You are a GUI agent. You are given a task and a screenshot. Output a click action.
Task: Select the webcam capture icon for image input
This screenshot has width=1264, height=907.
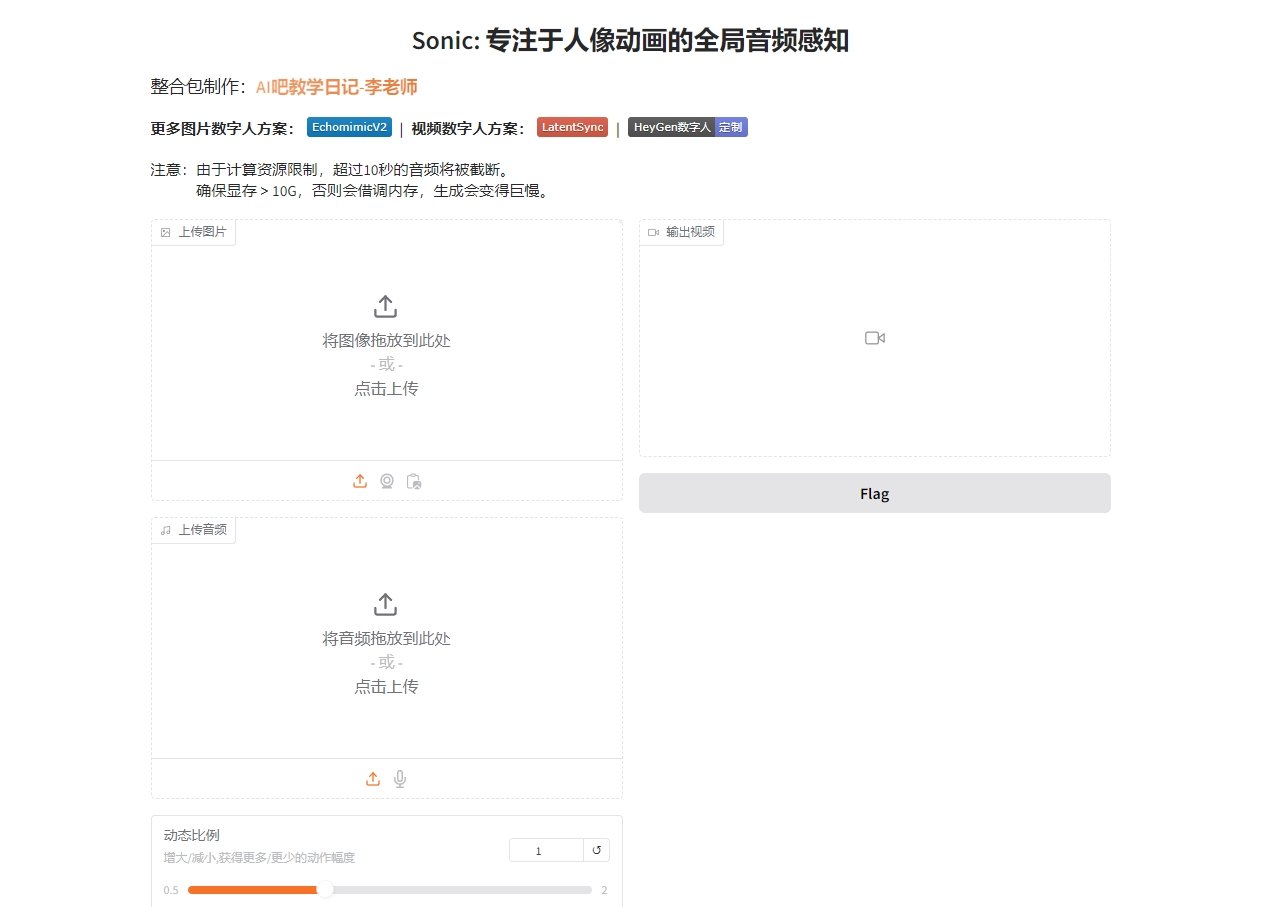[x=387, y=481]
